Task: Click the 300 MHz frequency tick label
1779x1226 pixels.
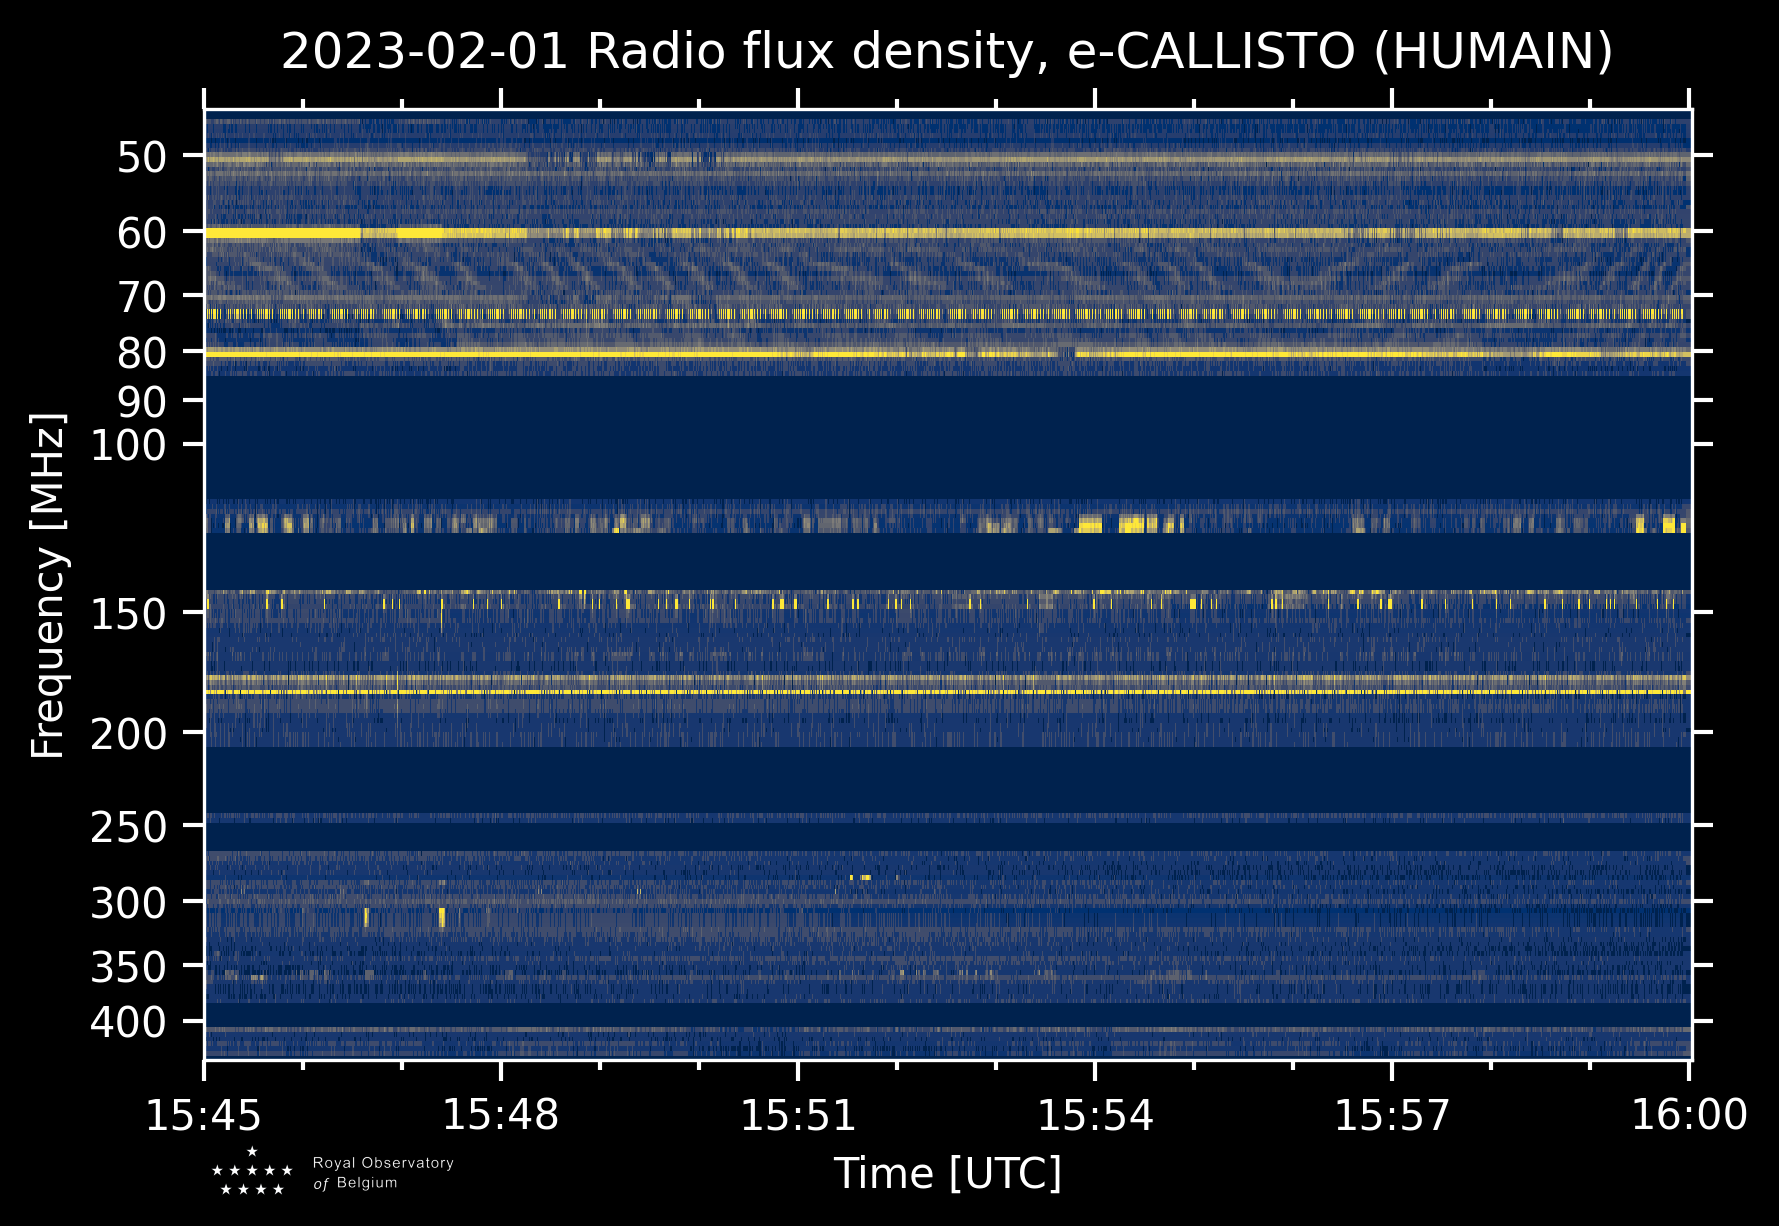Action: pyautogui.click(x=128, y=903)
